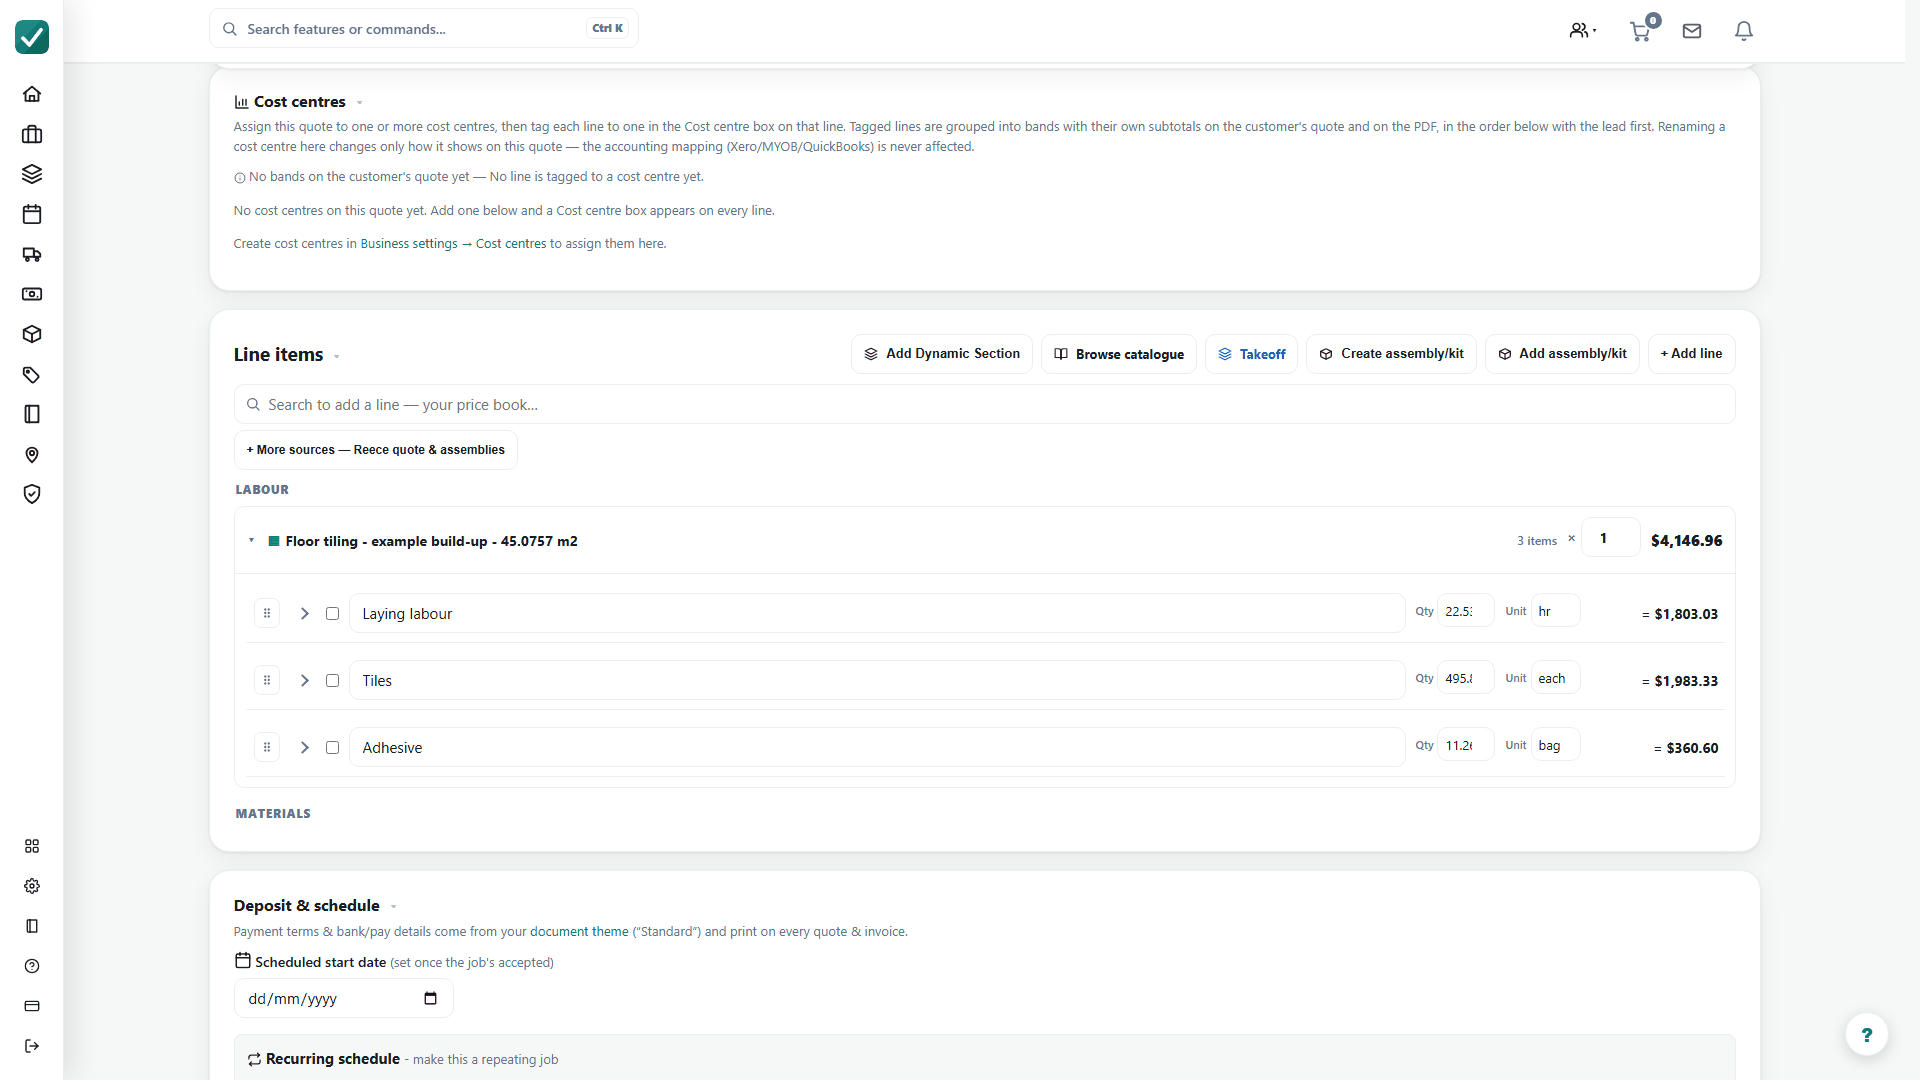Open the document theme link
Image resolution: width=1920 pixels, height=1080 pixels.
[579, 932]
